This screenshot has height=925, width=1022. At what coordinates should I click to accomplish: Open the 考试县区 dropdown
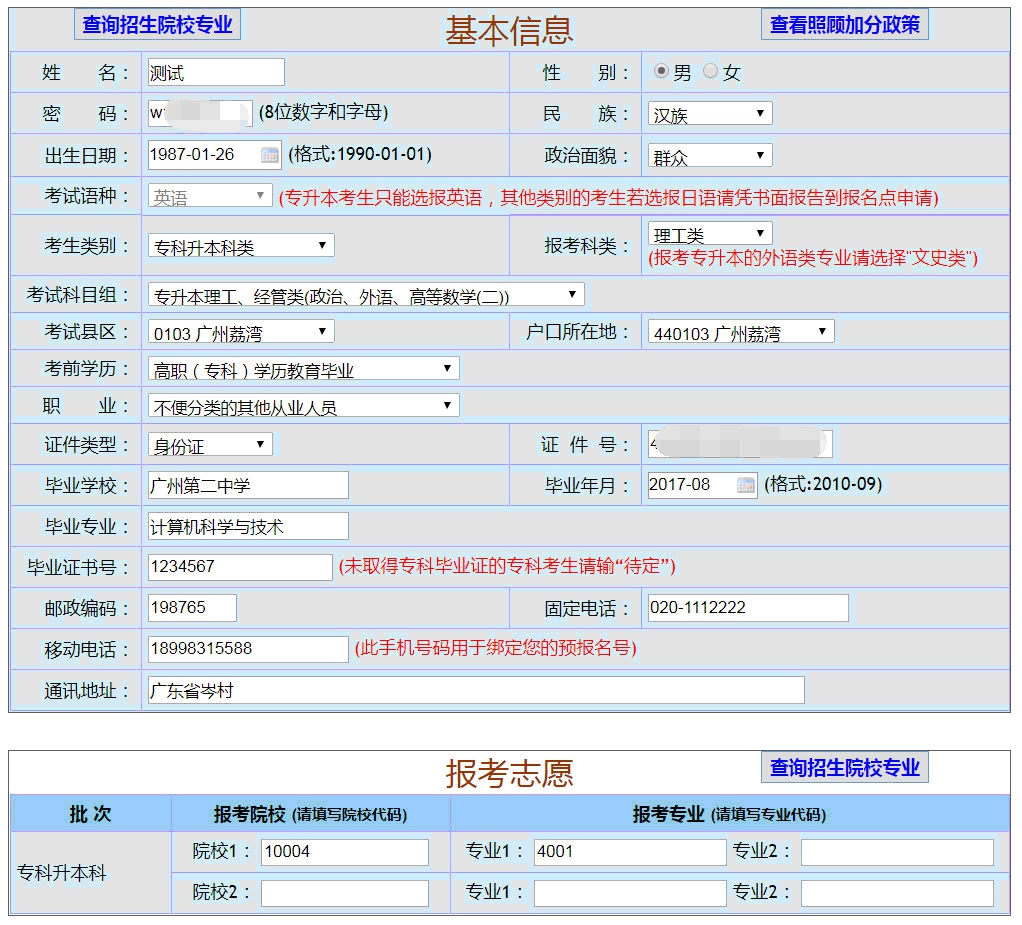241,332
